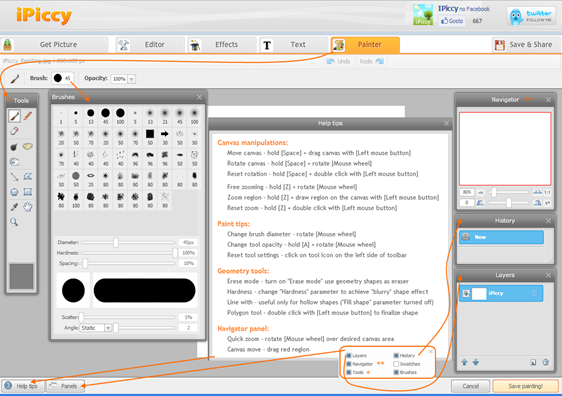
Task: Delete layer with the trash icon
Action: pos(546,362)
